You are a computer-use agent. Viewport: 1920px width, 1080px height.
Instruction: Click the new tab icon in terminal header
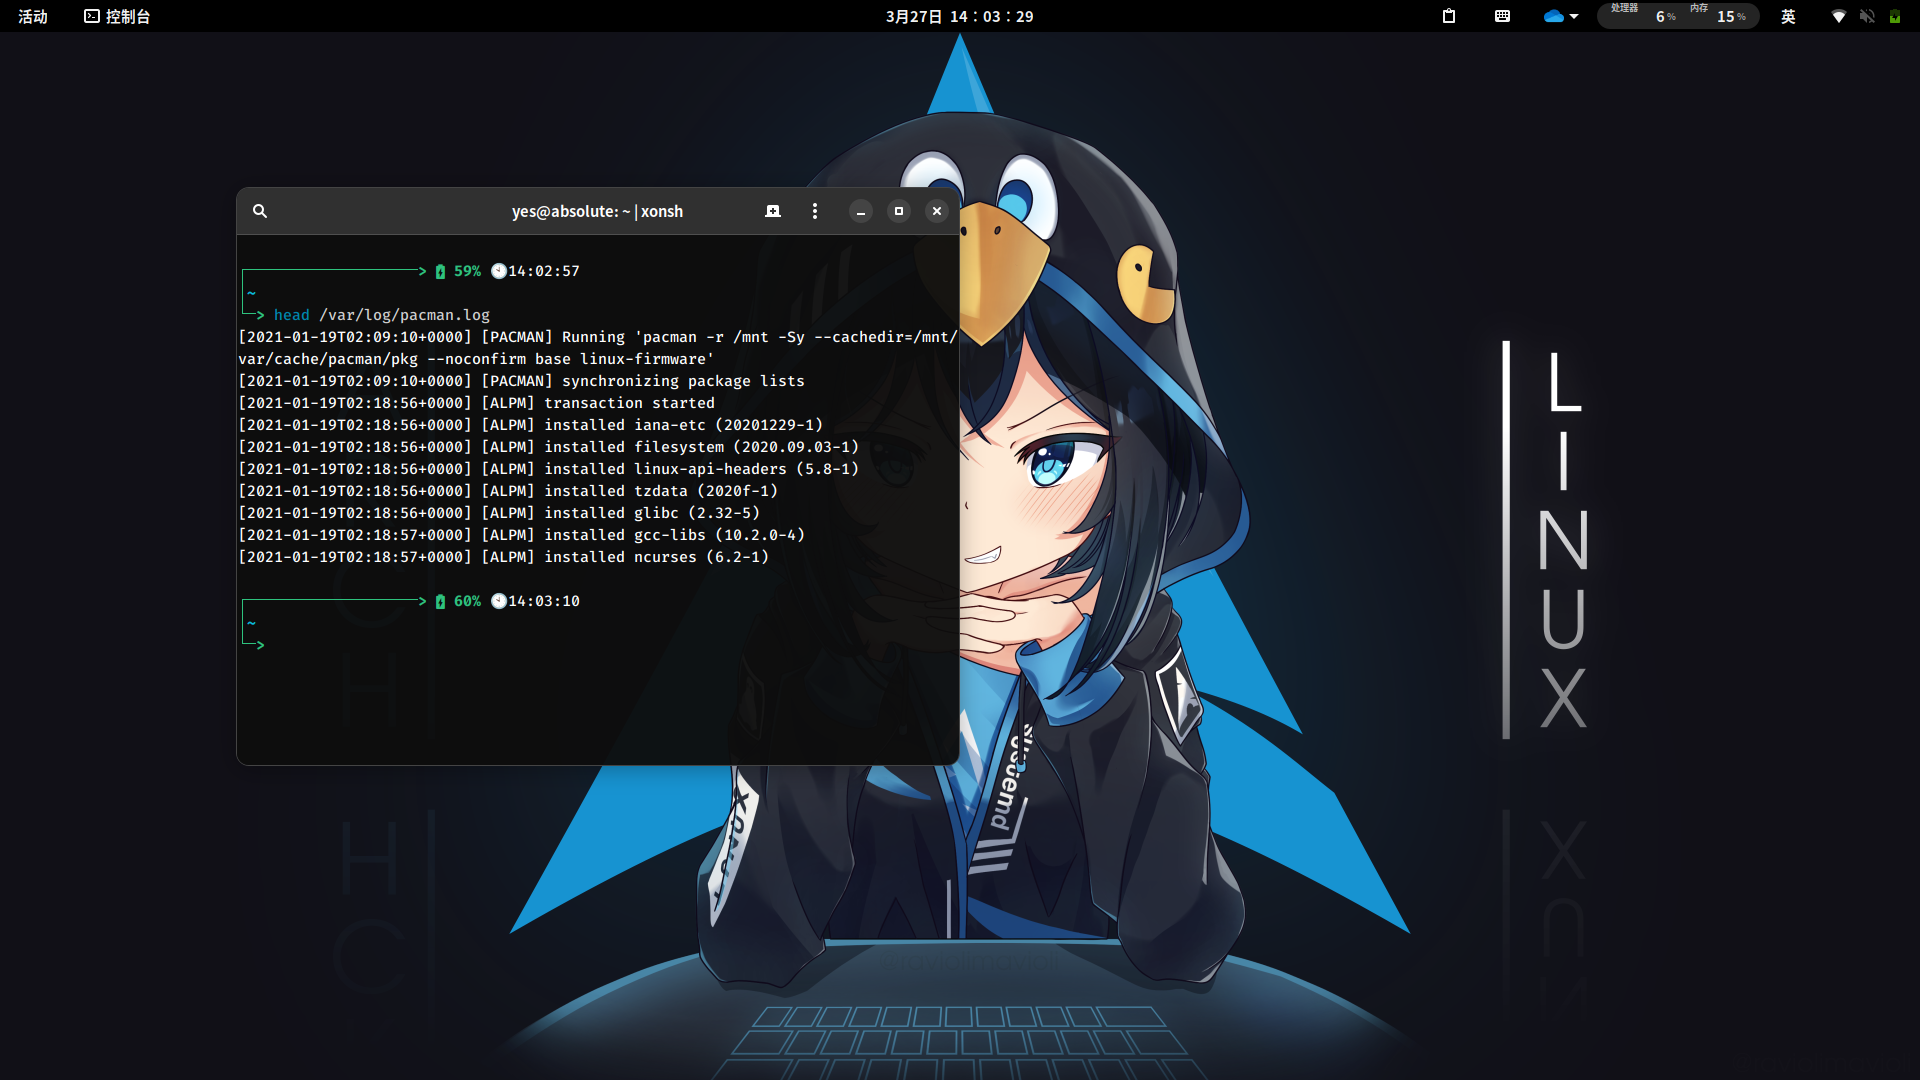click(772, 211)
